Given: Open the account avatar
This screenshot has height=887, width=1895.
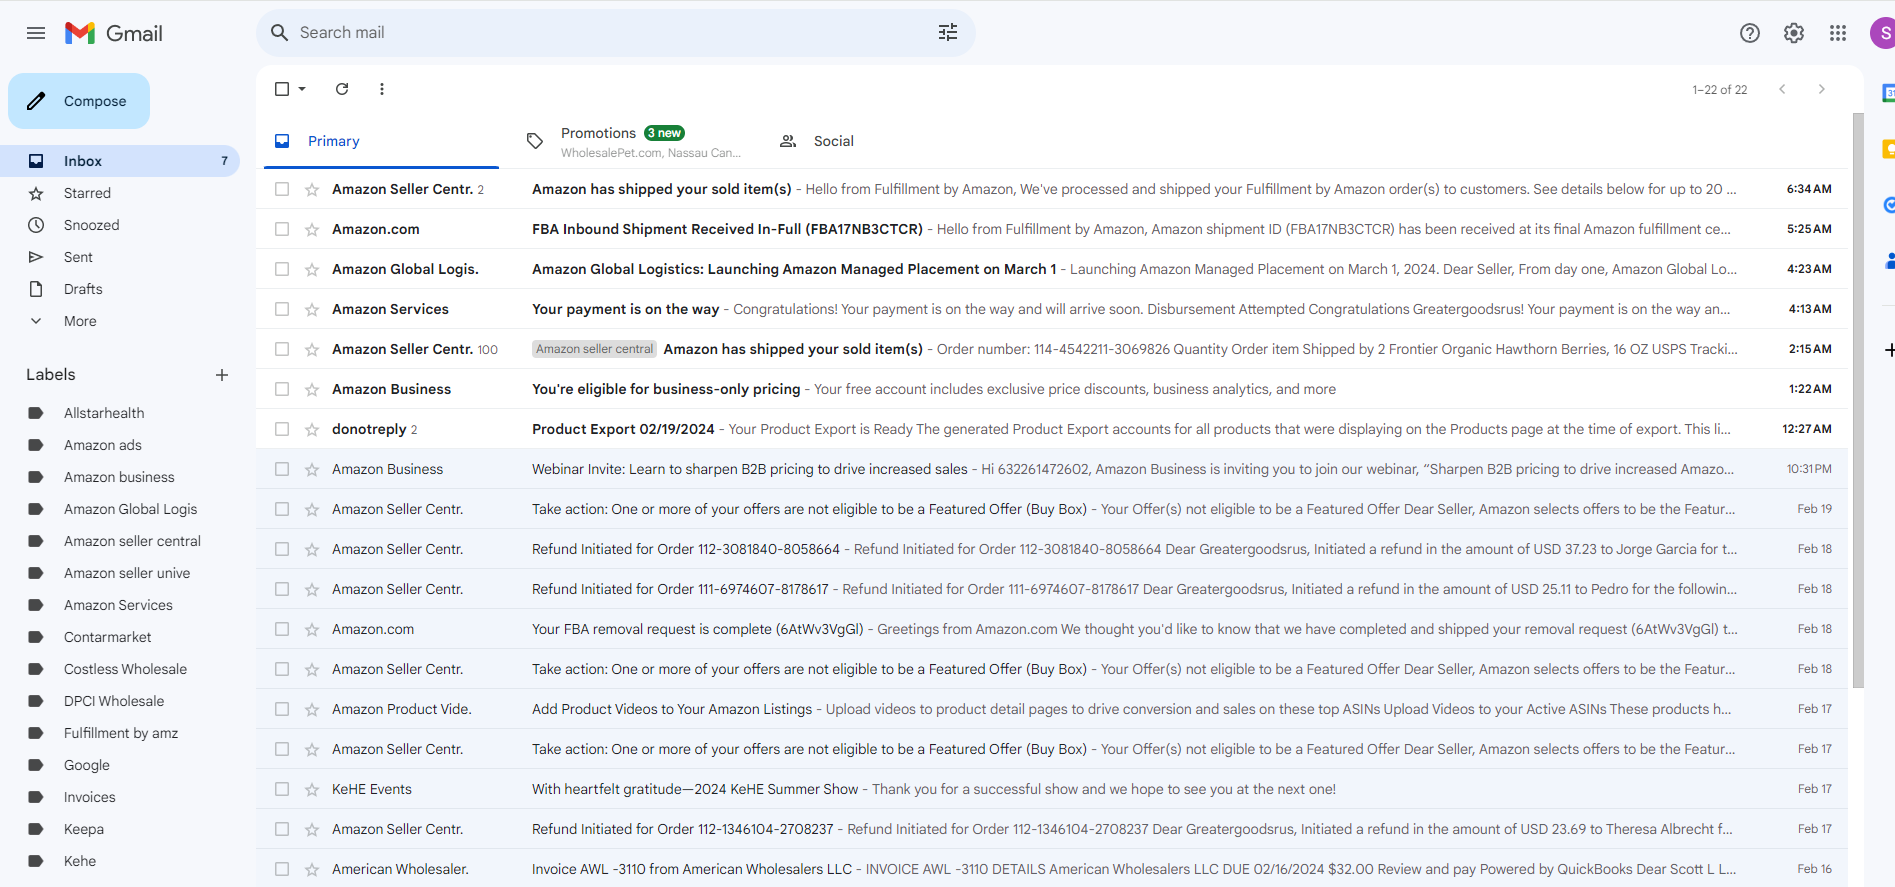Looking at the screenshot, I should pyautogui.click(x=1883, y=33).
